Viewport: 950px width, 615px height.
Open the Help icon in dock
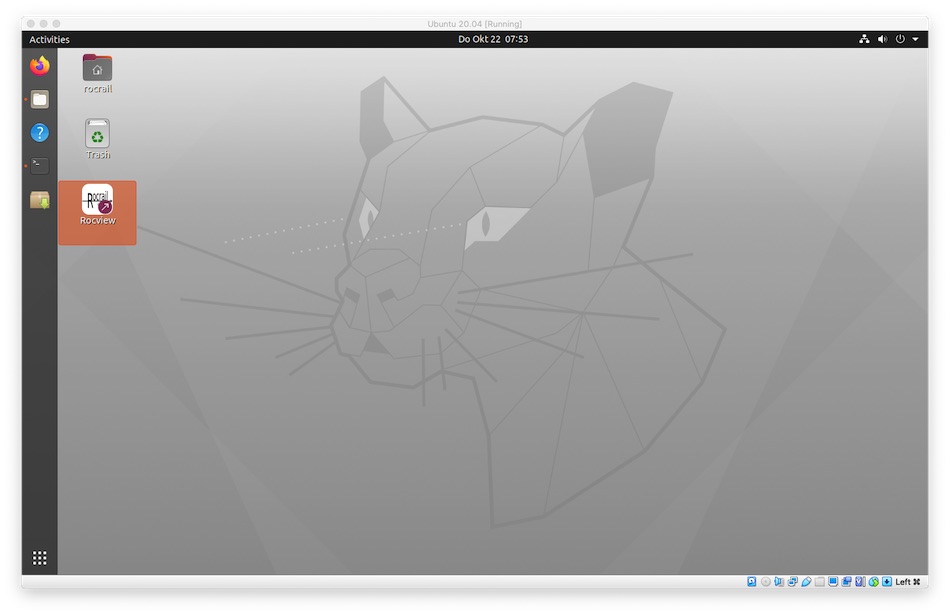40,132
